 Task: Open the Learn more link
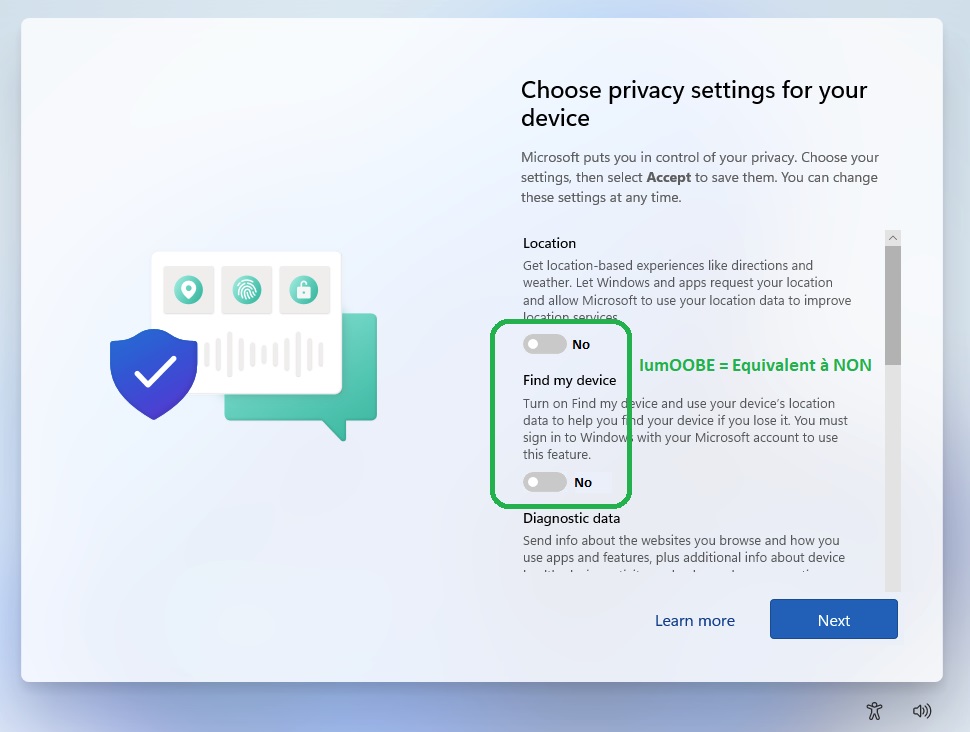click(695, 621)
